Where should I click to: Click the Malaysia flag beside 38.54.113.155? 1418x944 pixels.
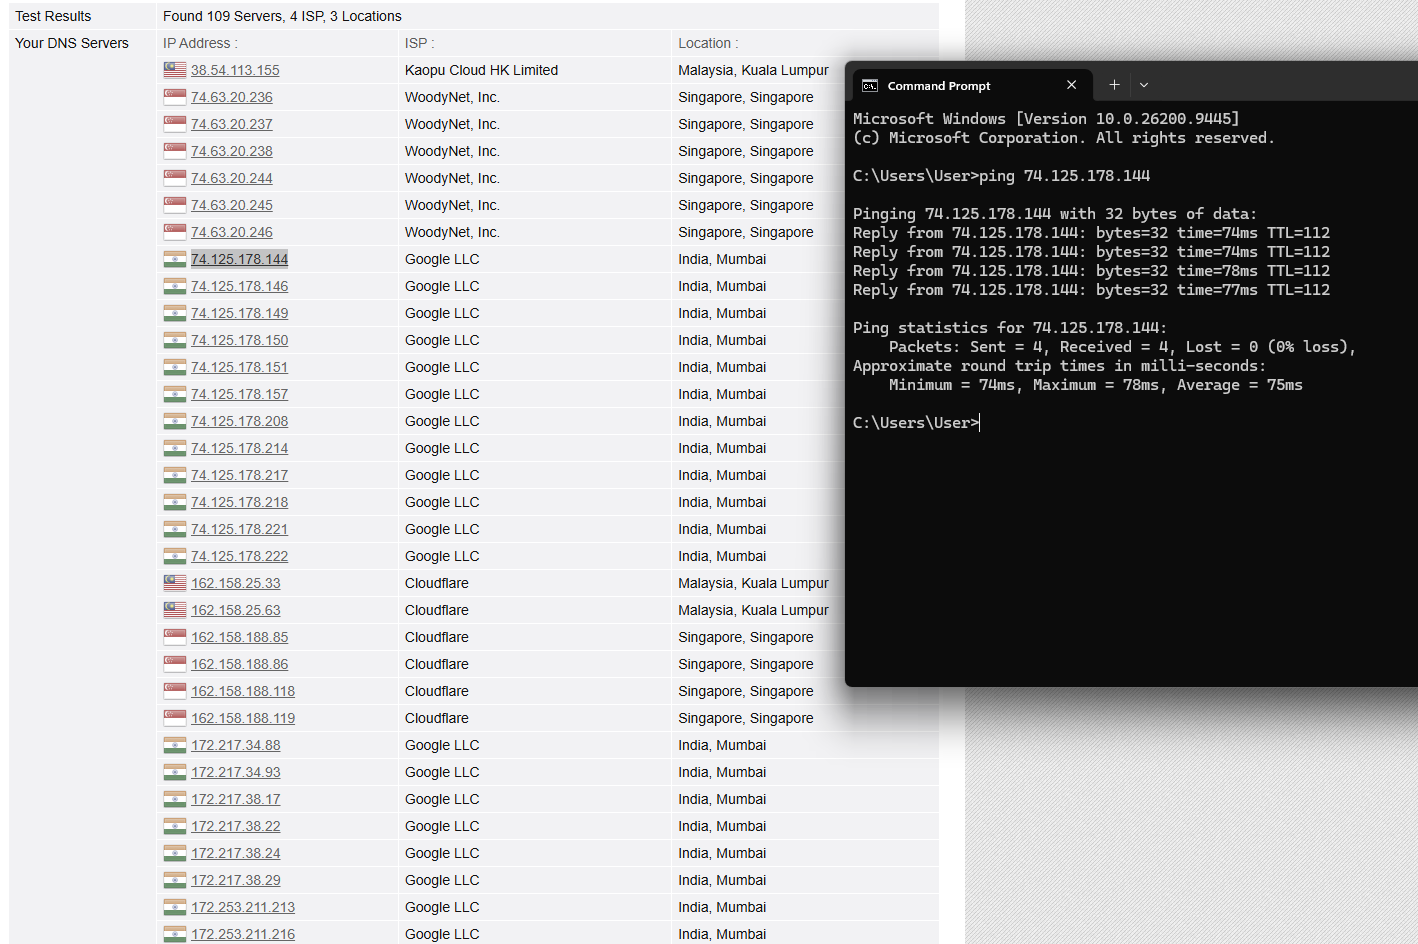point(175,70)
